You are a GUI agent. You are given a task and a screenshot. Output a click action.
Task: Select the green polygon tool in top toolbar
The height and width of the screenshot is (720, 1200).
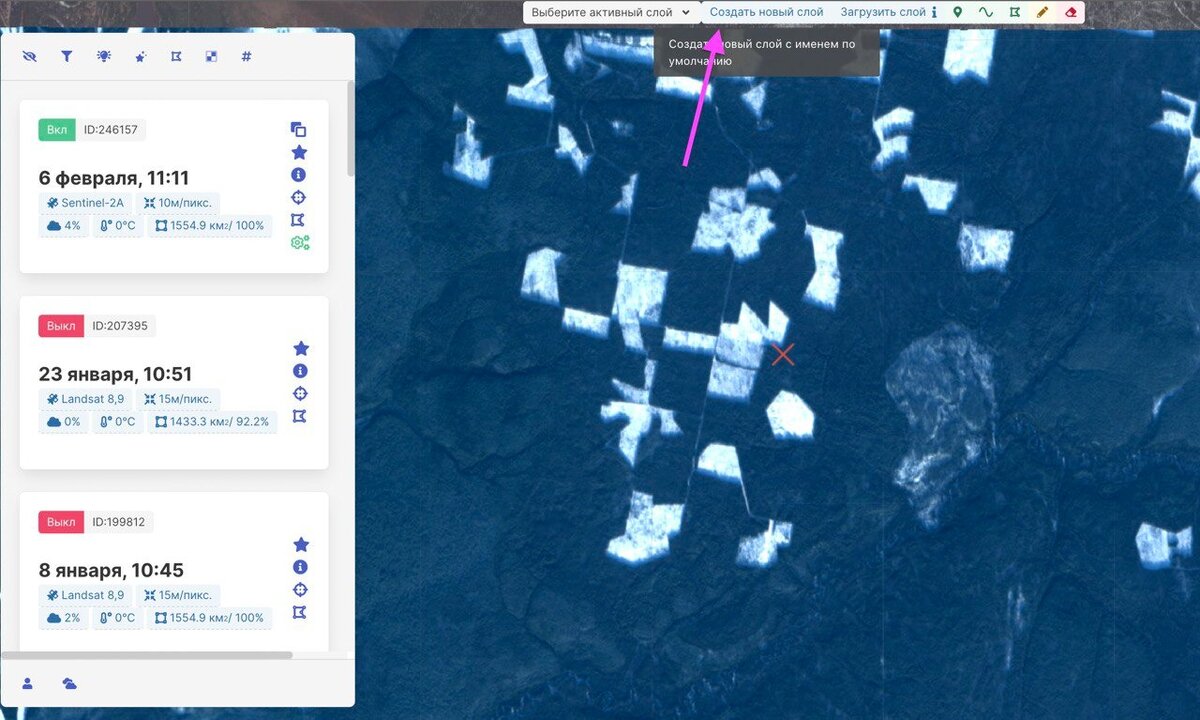[1014, 12]
